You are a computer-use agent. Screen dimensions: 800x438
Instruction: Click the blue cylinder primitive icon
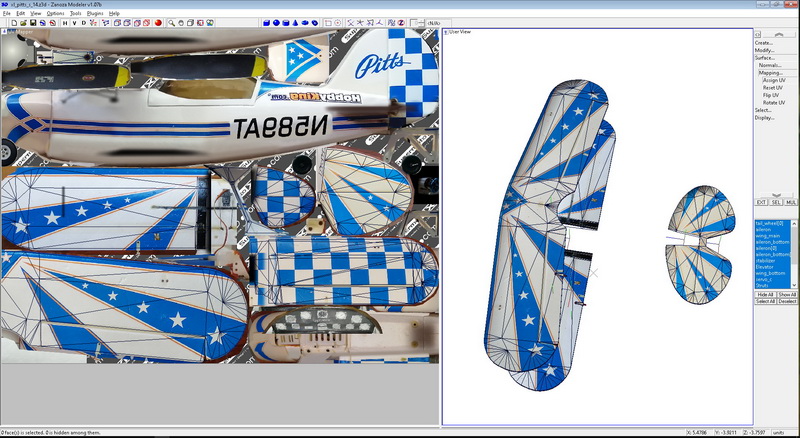(286, 23)
